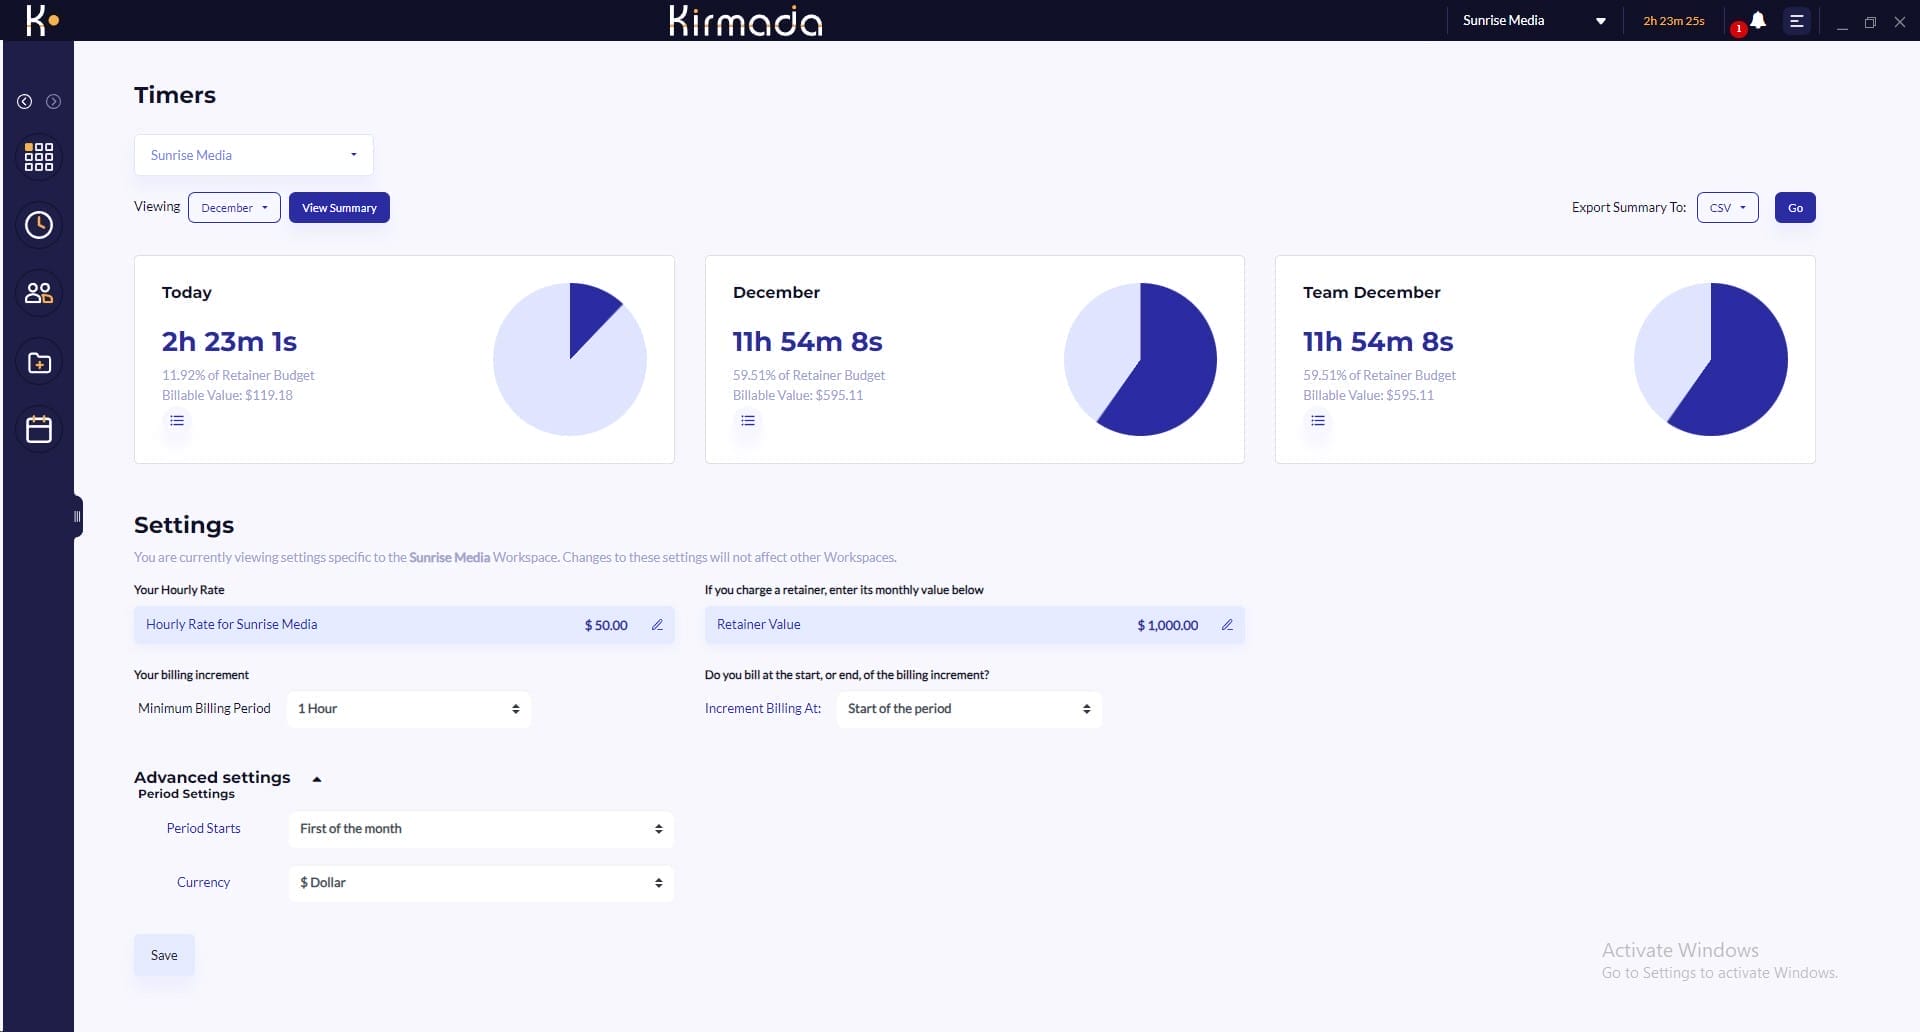Open the calendar icon in sidebar
Screen dimensions: 1920x1032
[39, 430]
